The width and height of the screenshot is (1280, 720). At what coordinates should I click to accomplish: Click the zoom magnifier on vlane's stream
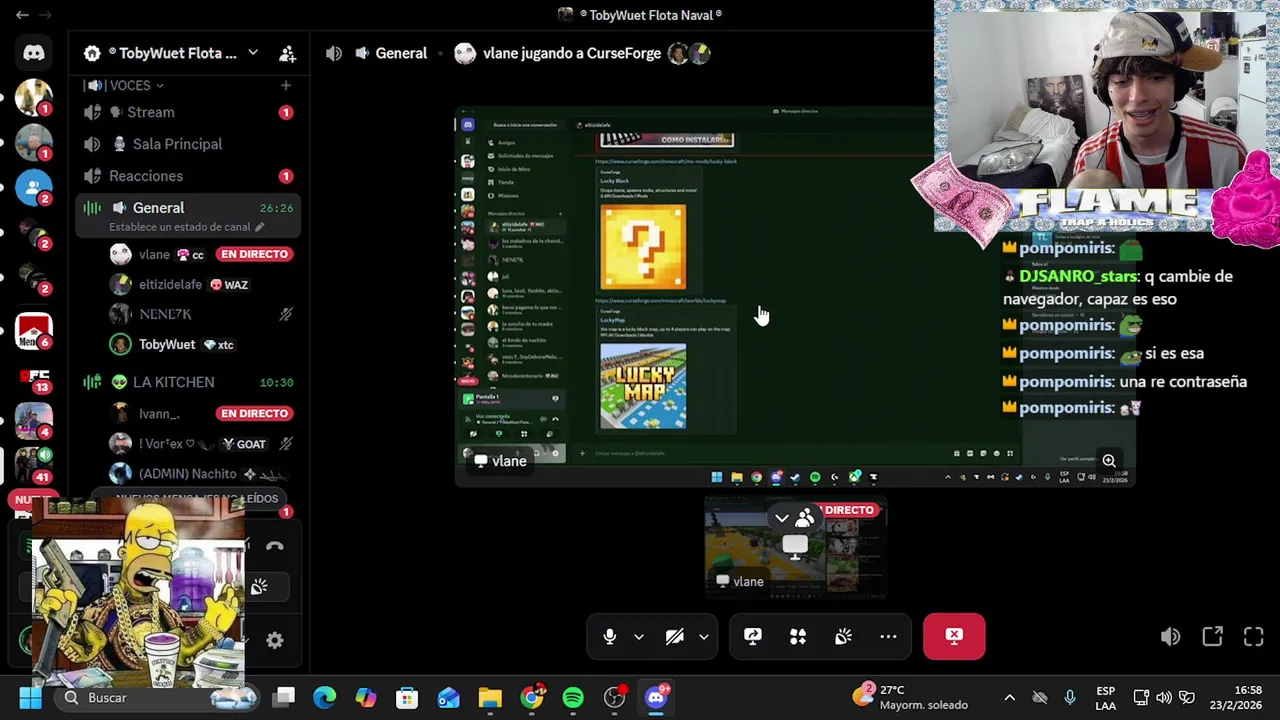(1109, 461)
